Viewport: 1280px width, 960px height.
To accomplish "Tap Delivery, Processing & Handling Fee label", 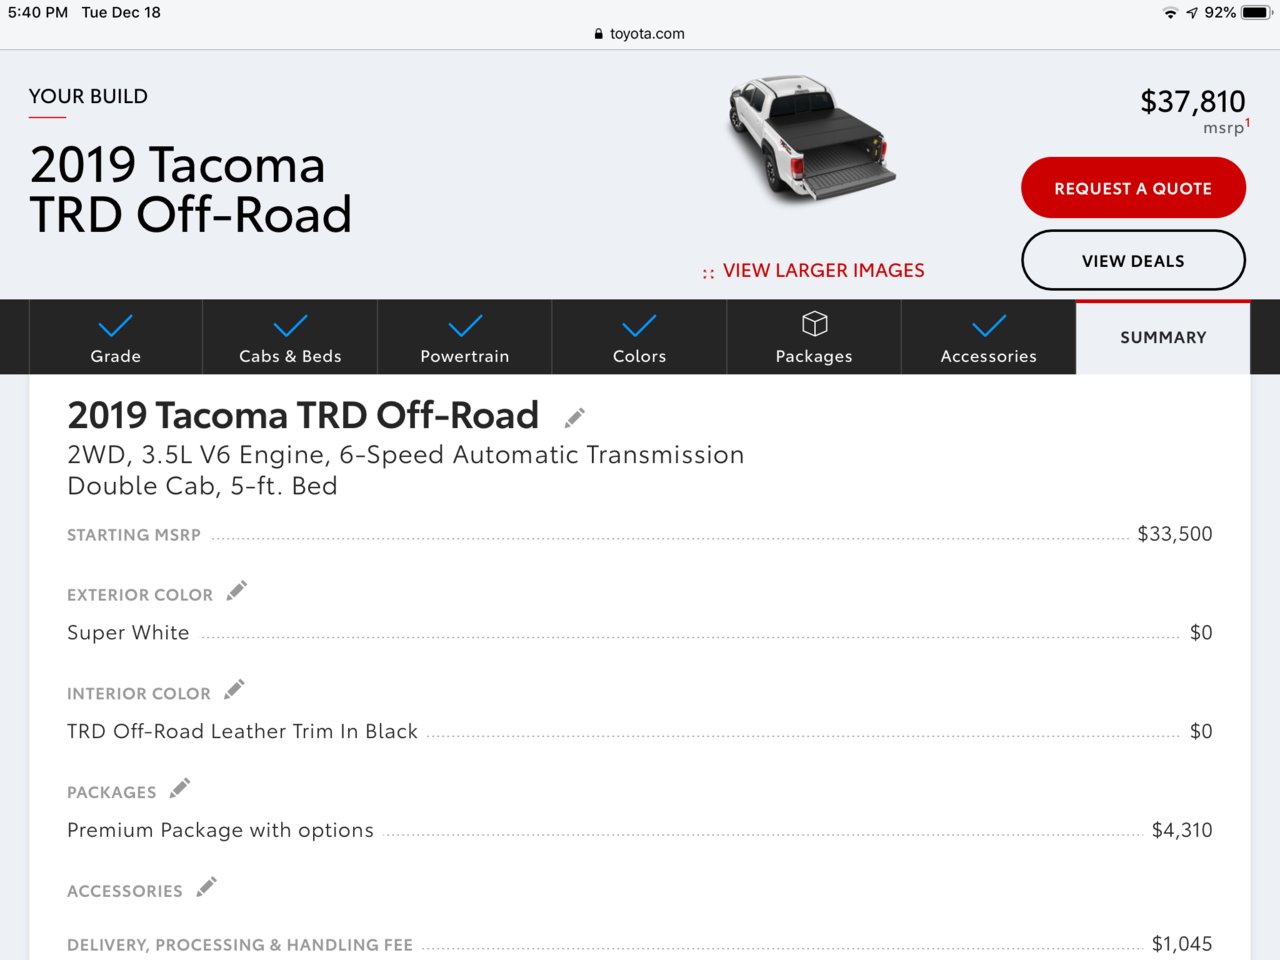I will pos(240,945).
